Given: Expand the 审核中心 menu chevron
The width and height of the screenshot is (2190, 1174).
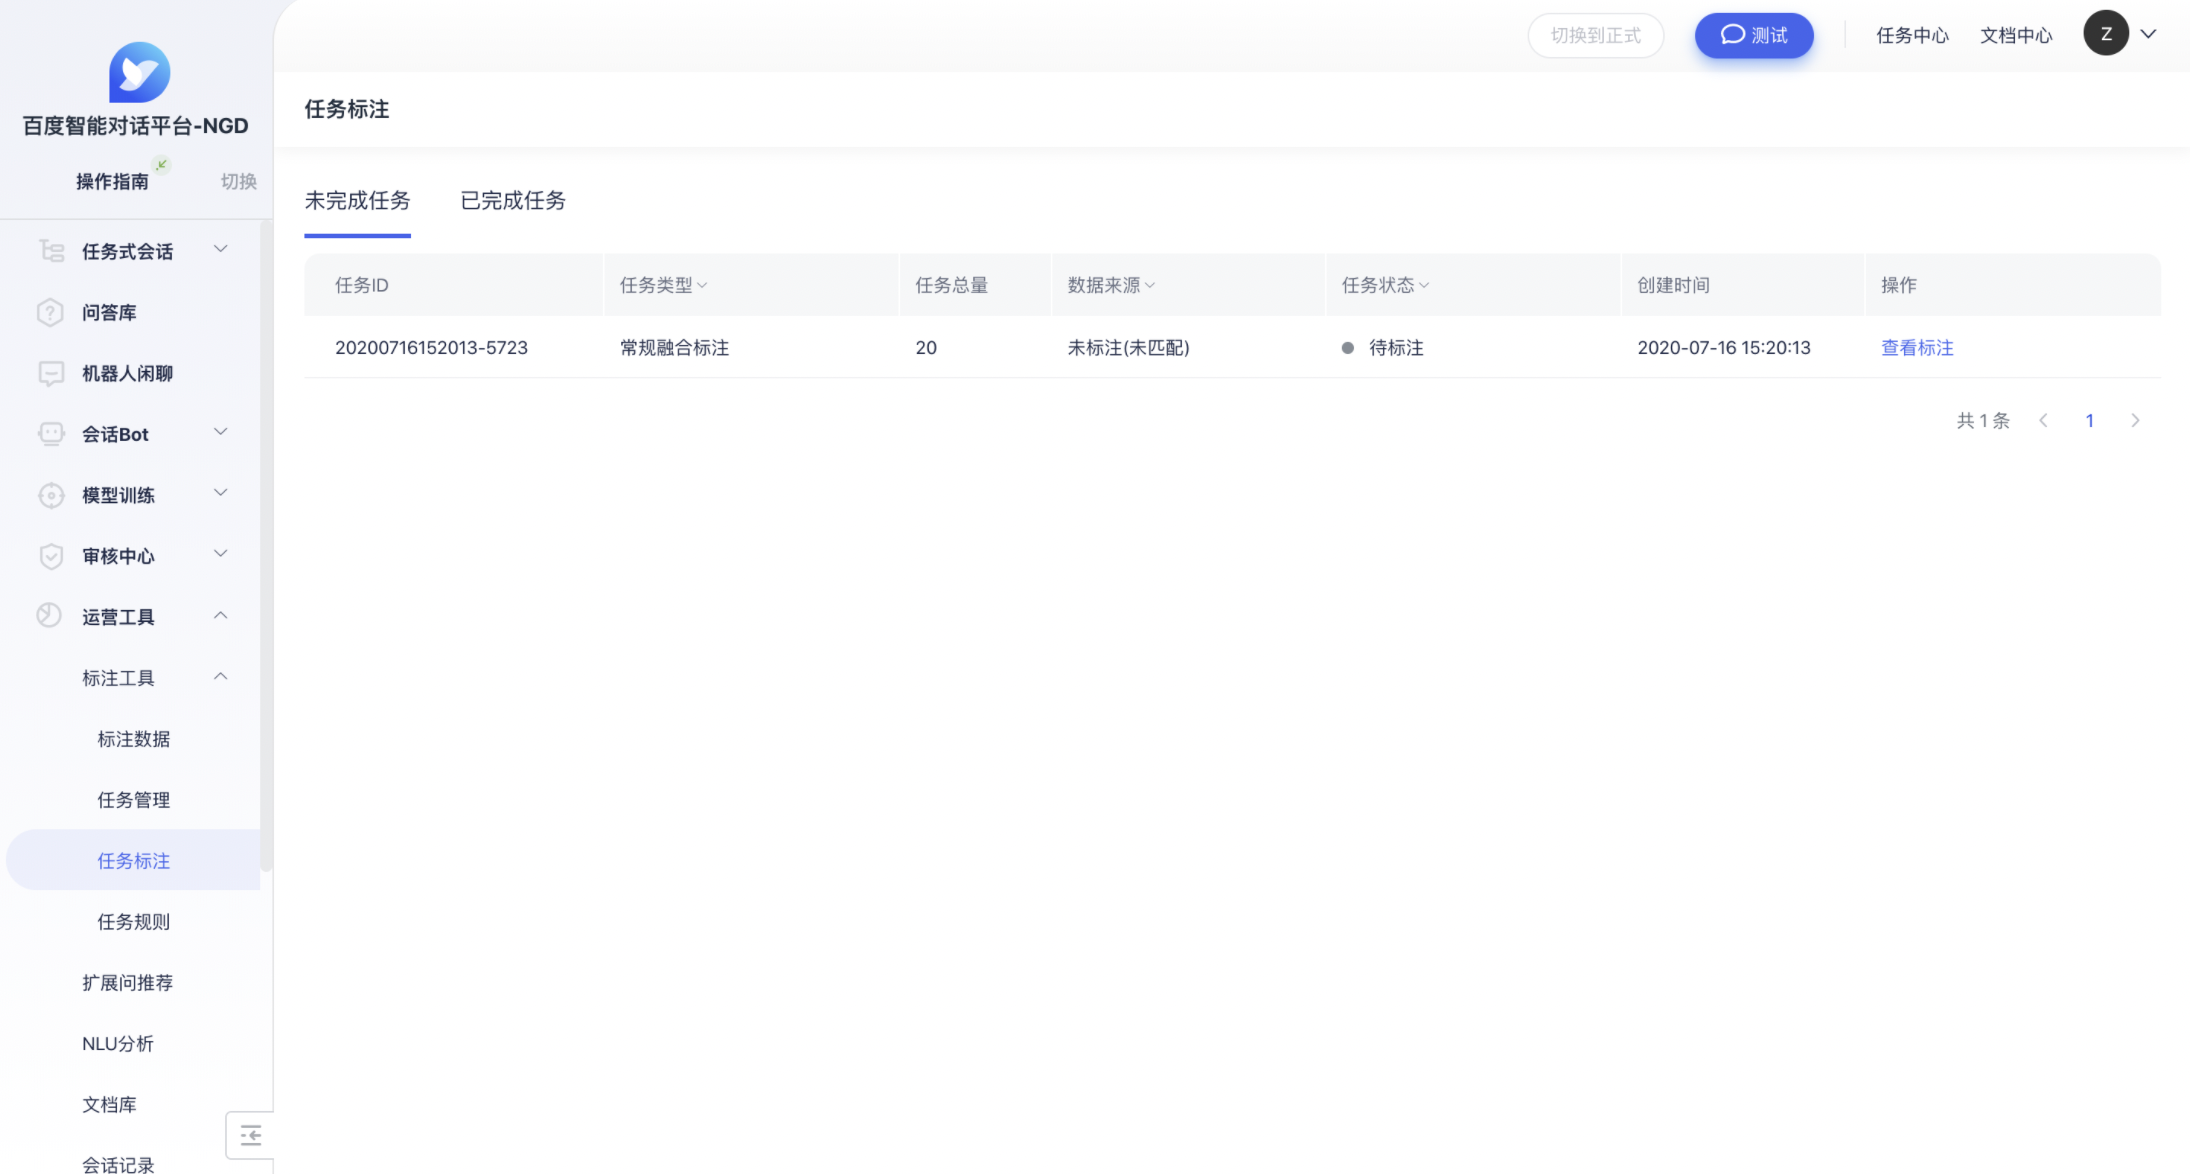Looking at the screenshot, I should [x=221, y=554].
